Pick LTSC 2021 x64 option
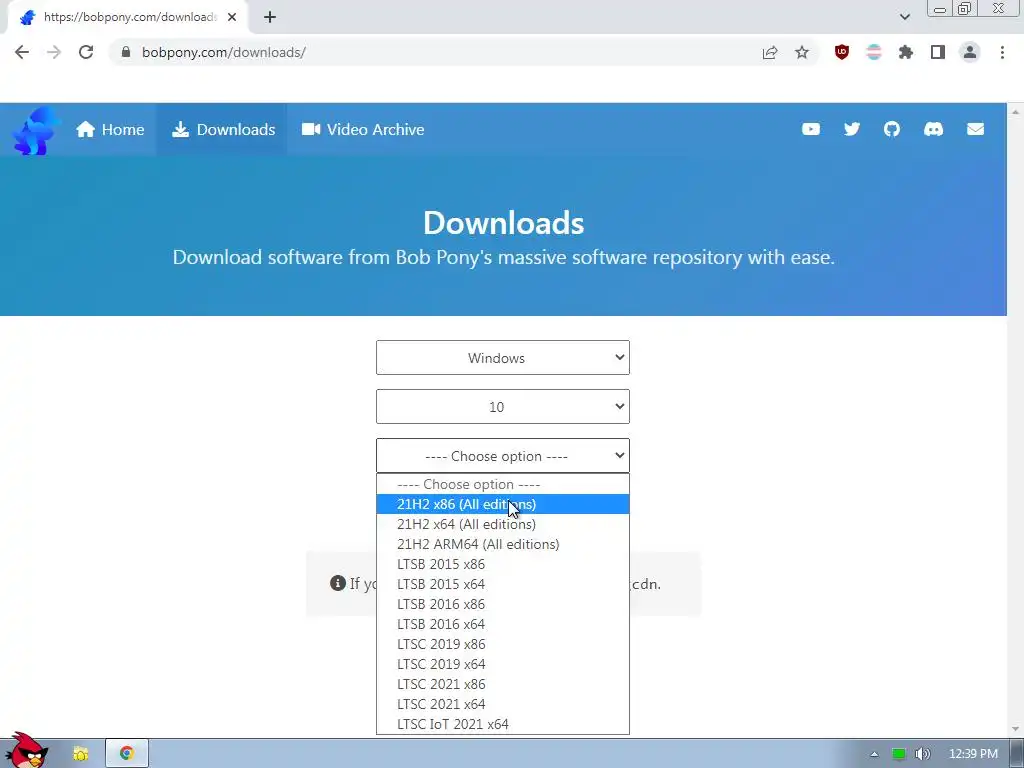This screenshot has height=768, width=1024. coord(503,704)
